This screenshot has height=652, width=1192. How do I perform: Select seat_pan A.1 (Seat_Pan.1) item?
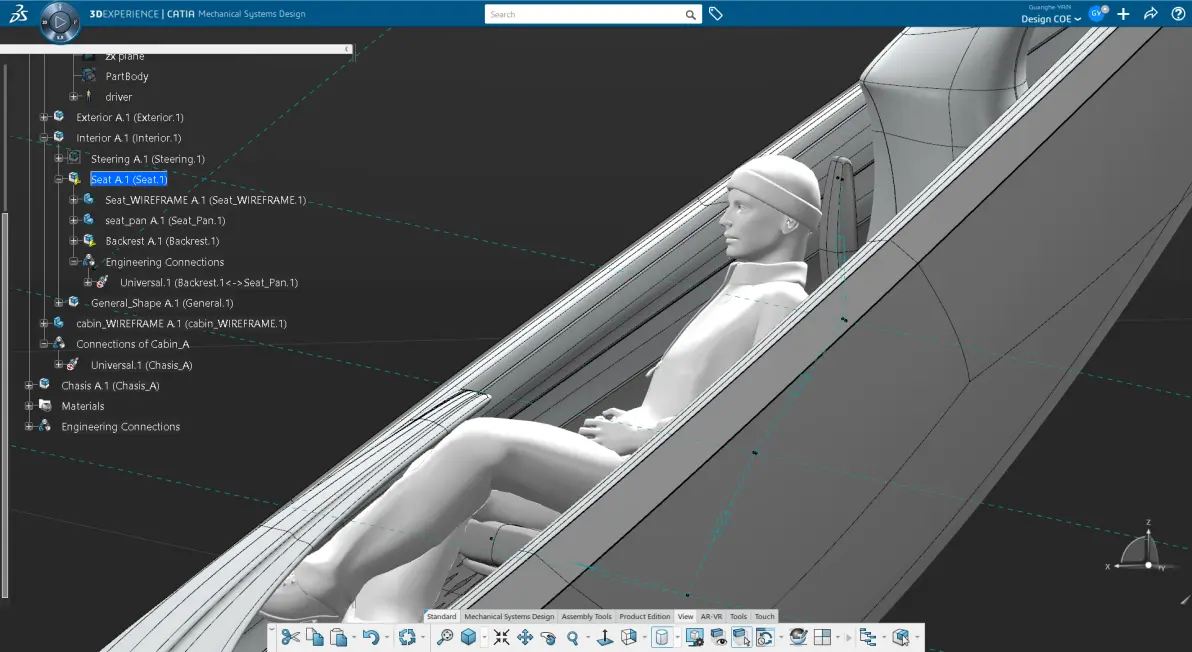pyautogui.click(x=165, y=220)
